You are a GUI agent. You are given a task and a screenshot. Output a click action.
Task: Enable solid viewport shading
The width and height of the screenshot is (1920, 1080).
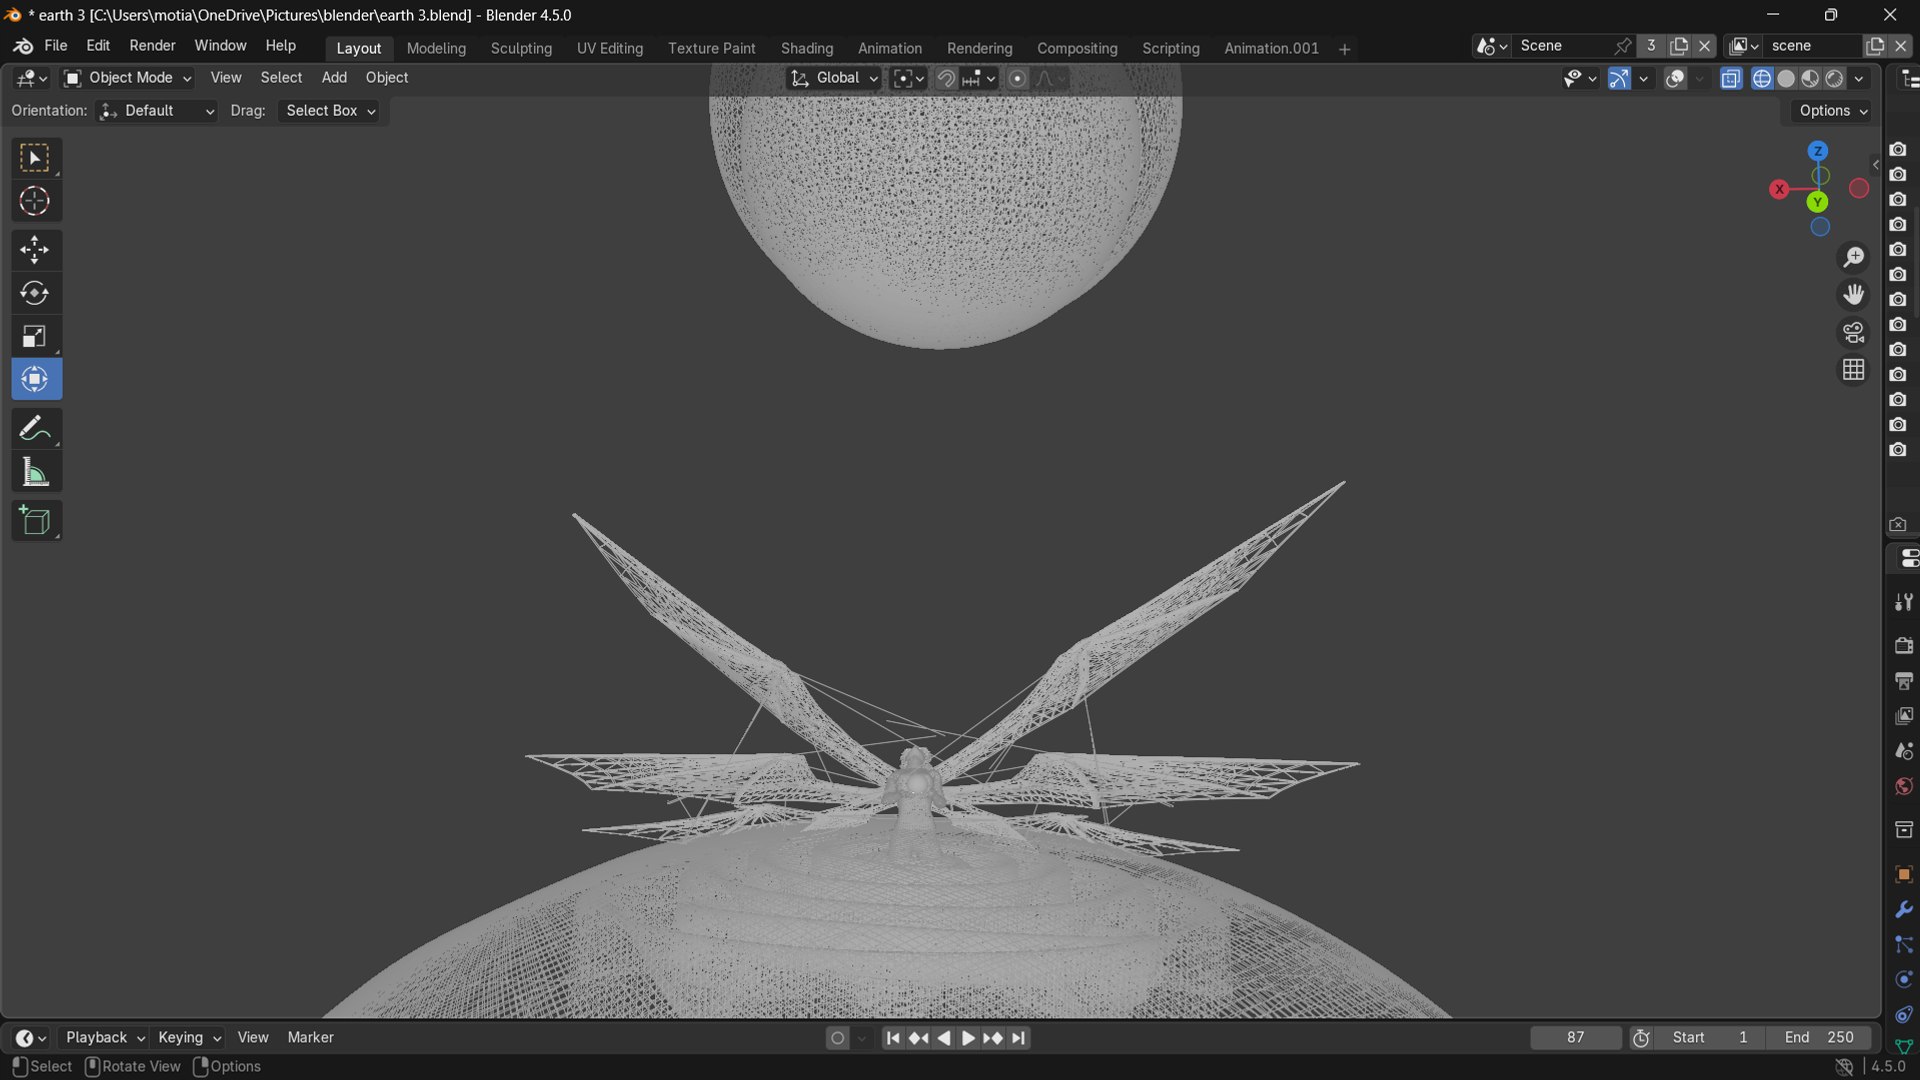(1786, 78)
